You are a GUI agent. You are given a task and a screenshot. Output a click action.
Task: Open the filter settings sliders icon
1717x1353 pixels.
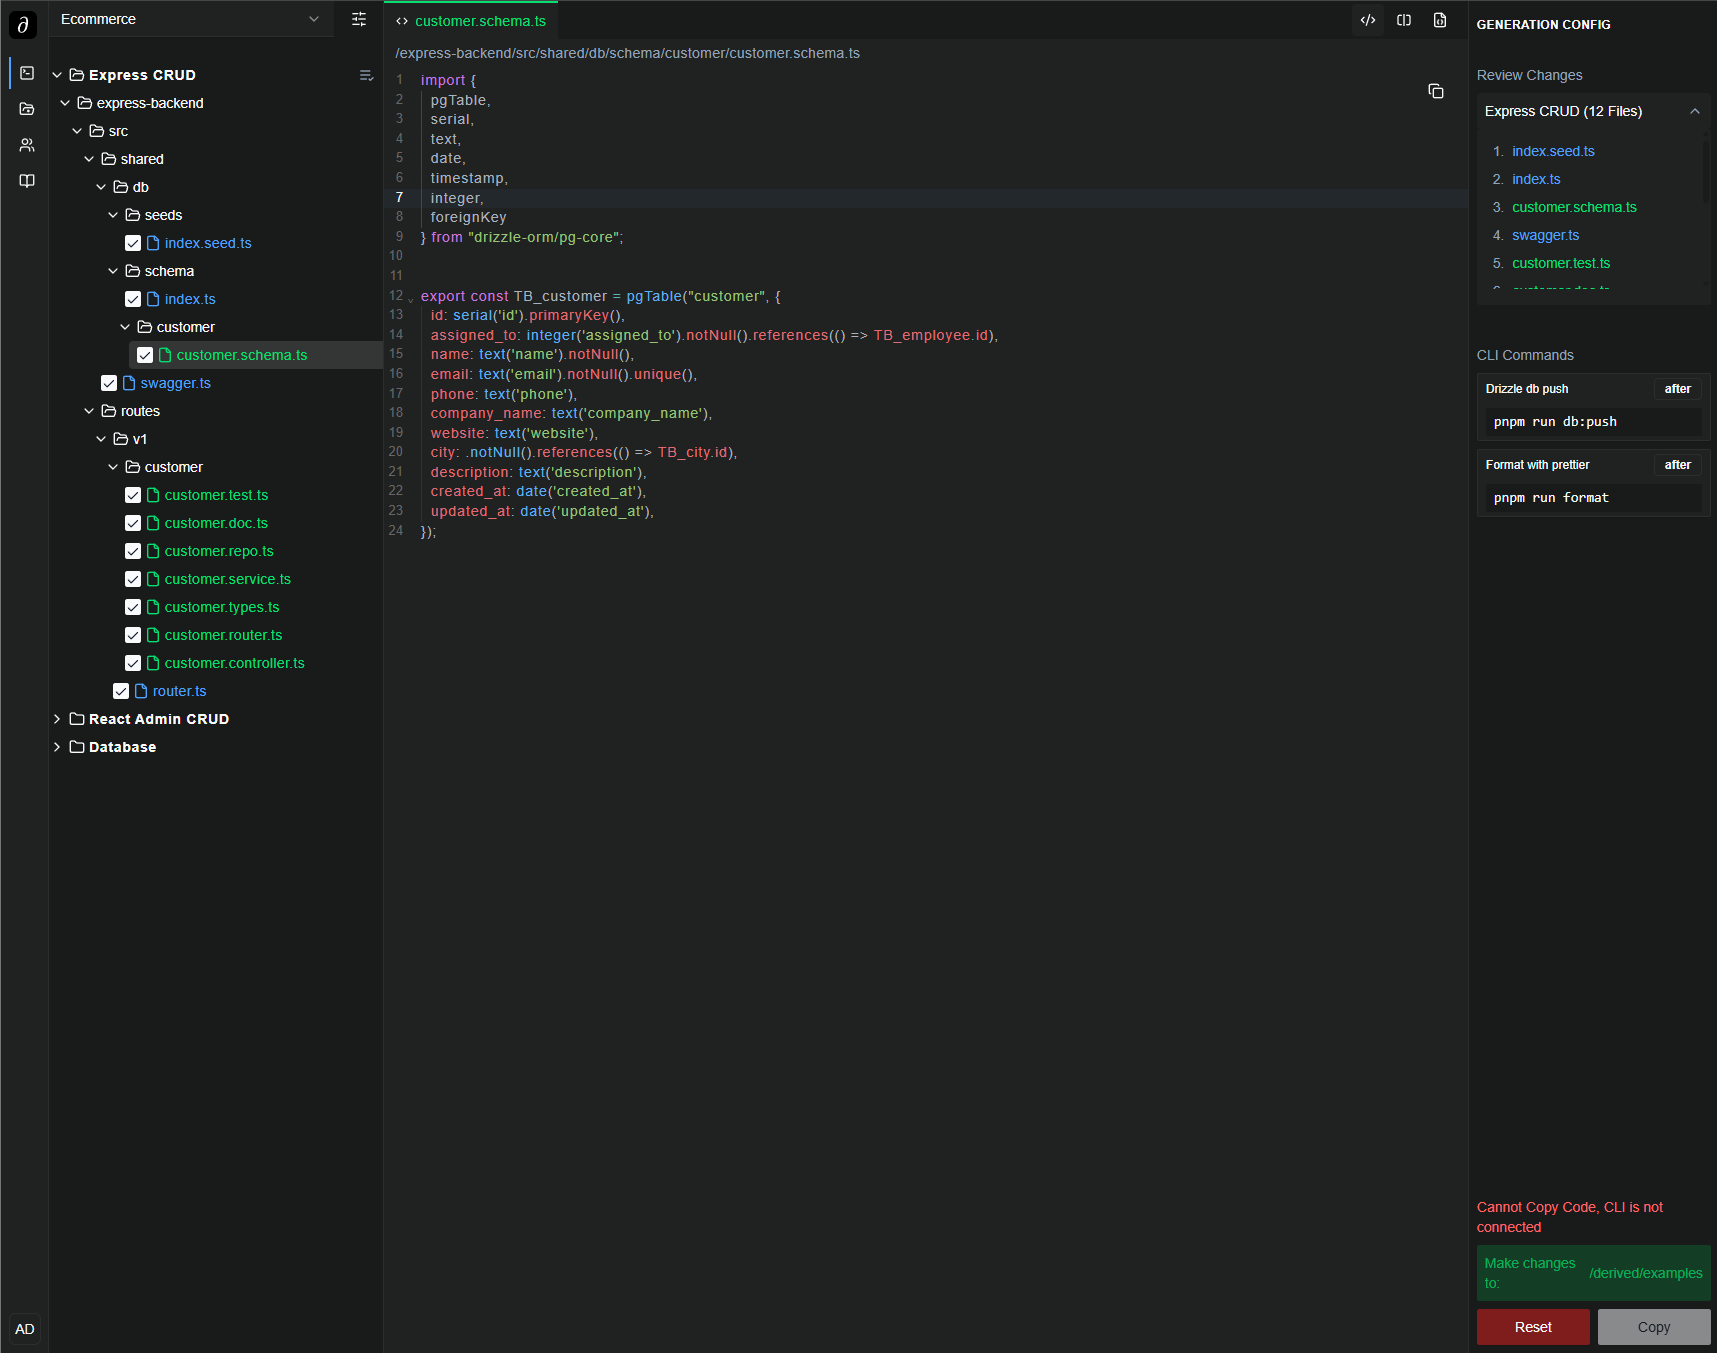pyautogui.click(x=359, y=19)
